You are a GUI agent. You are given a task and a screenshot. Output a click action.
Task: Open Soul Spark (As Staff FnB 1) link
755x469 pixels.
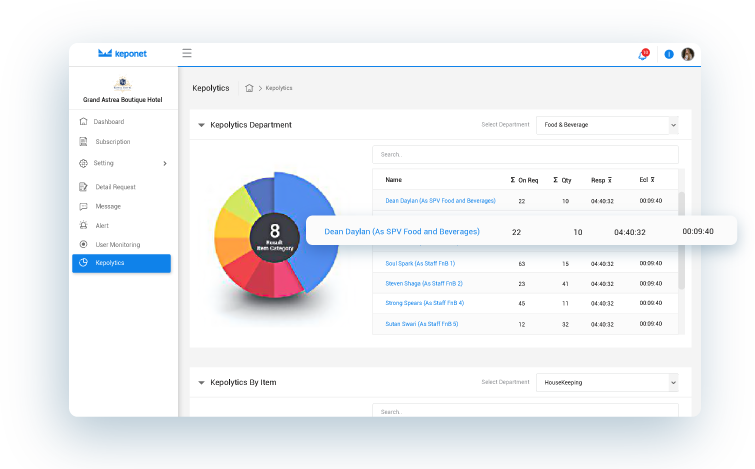pyautogui.click(x=420, y=264)
